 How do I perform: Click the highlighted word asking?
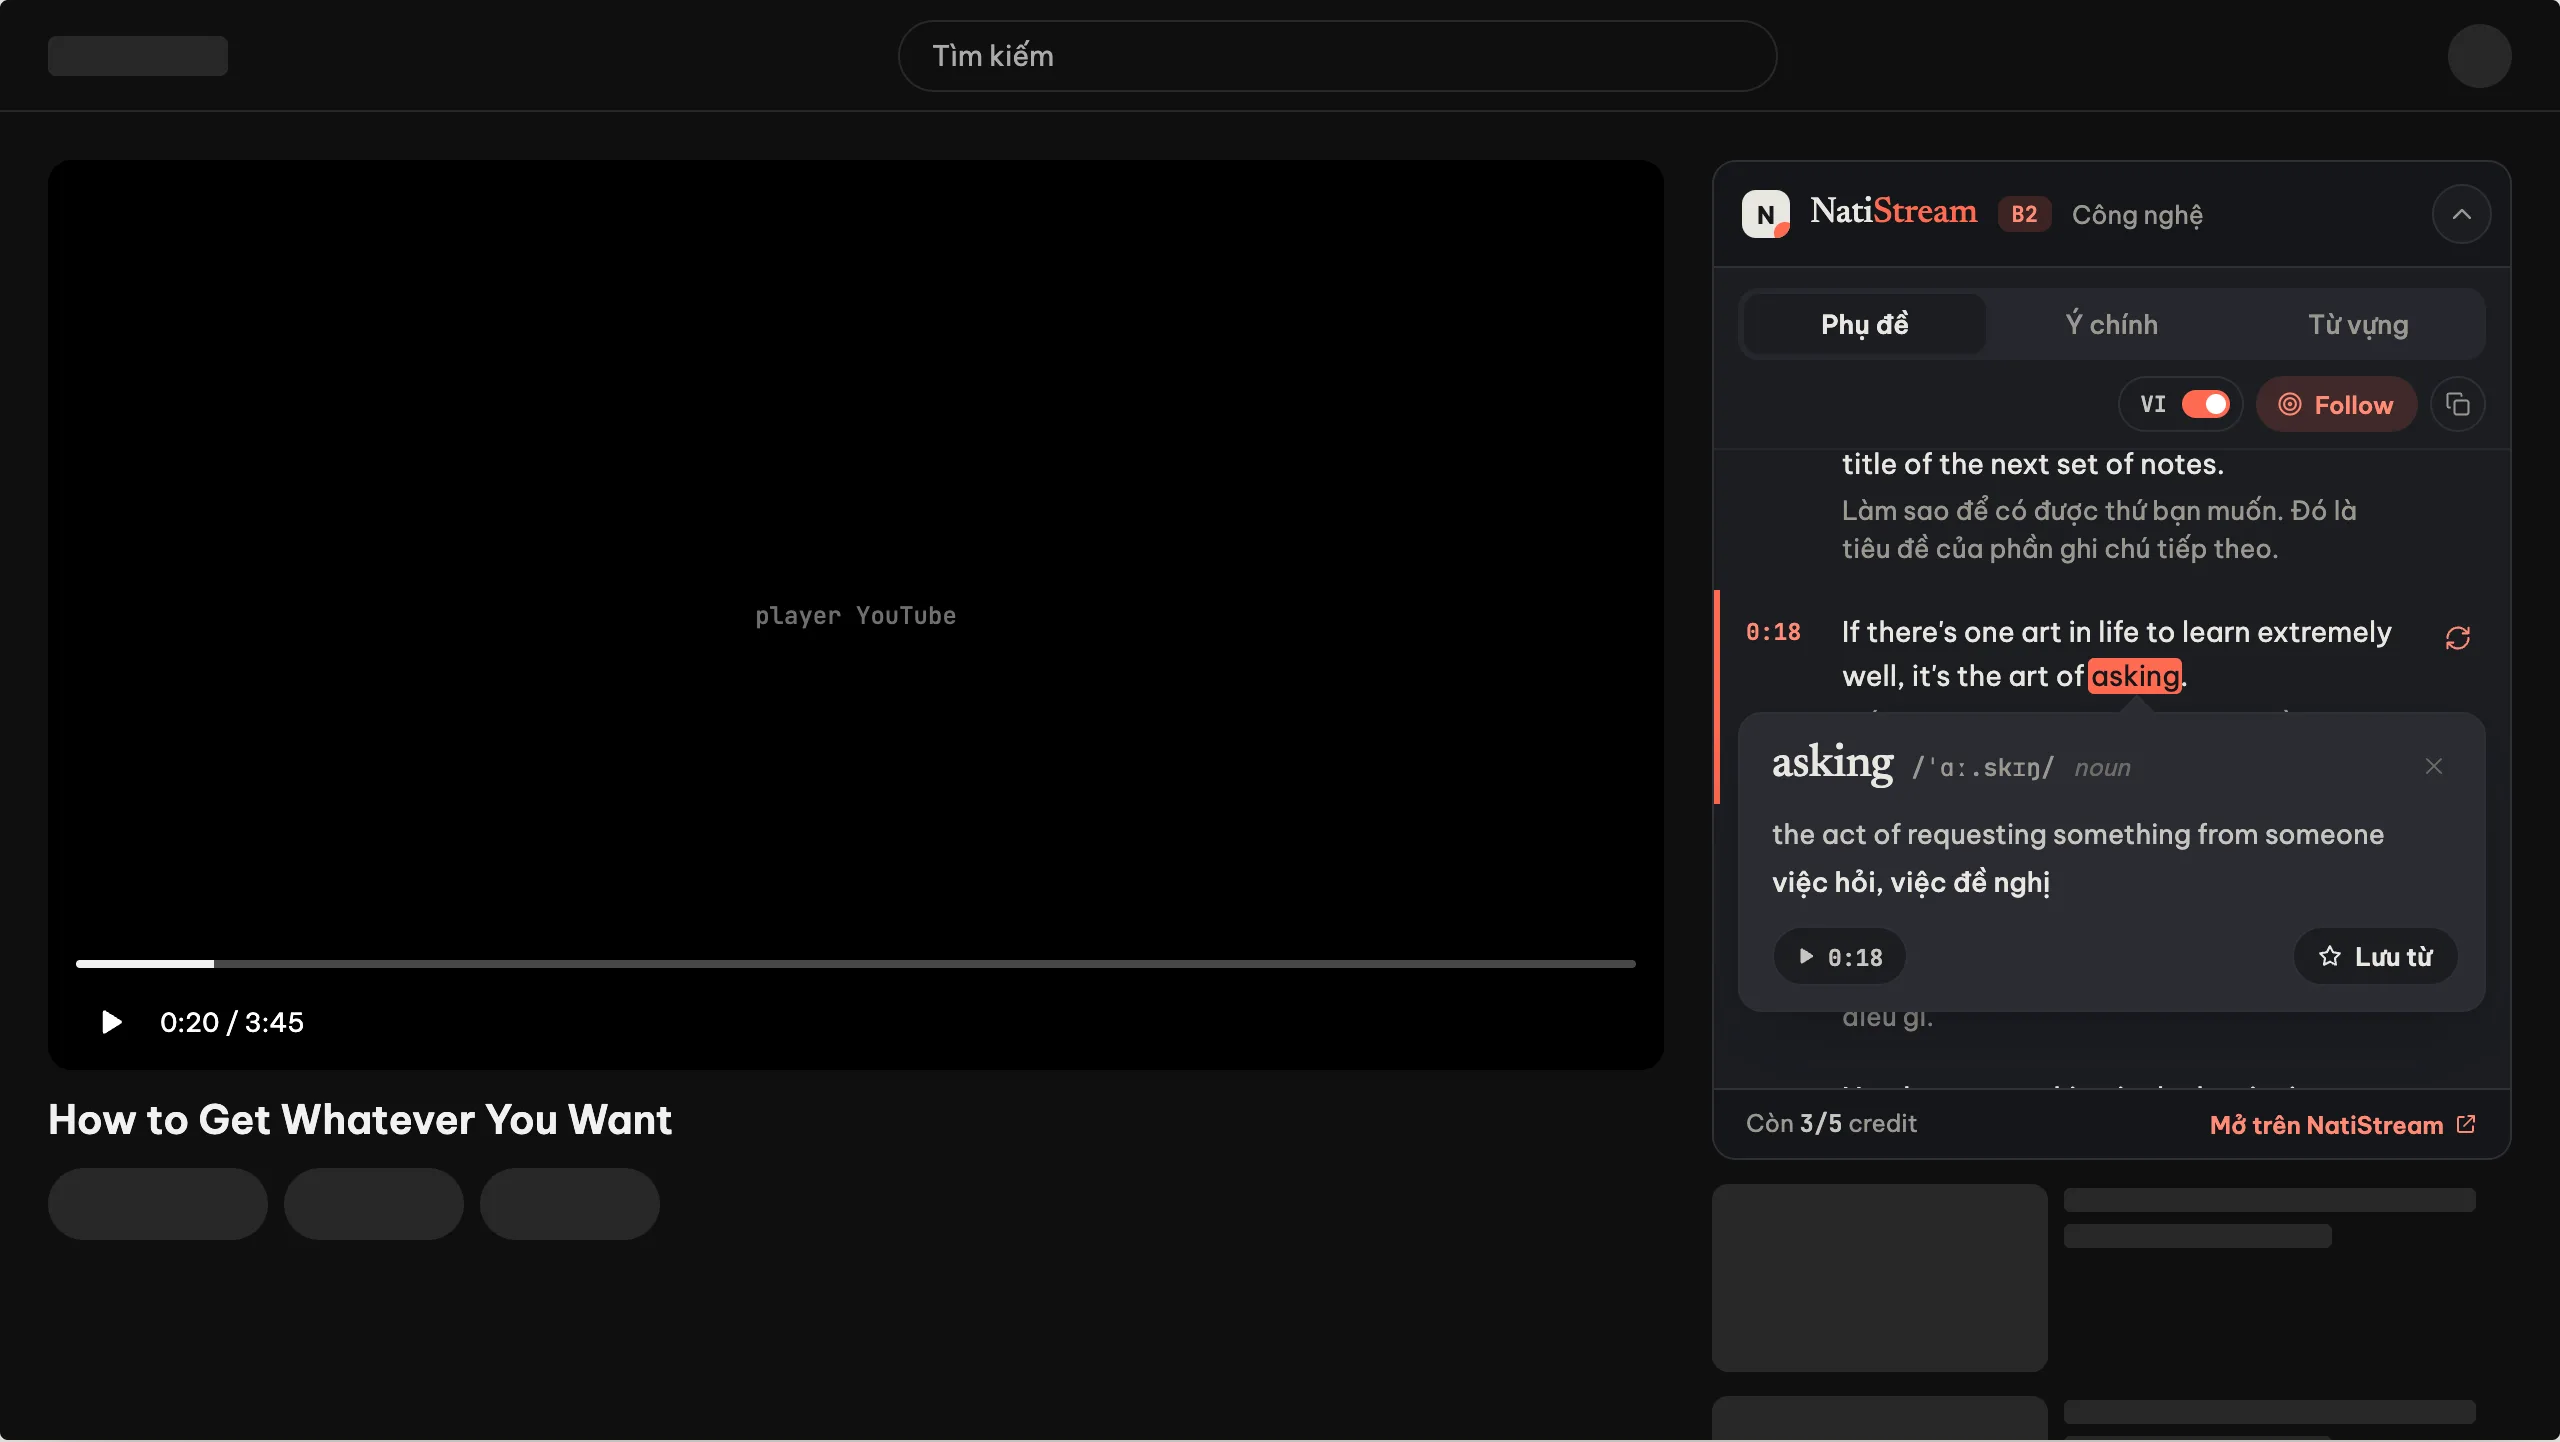pos(2135,676)
